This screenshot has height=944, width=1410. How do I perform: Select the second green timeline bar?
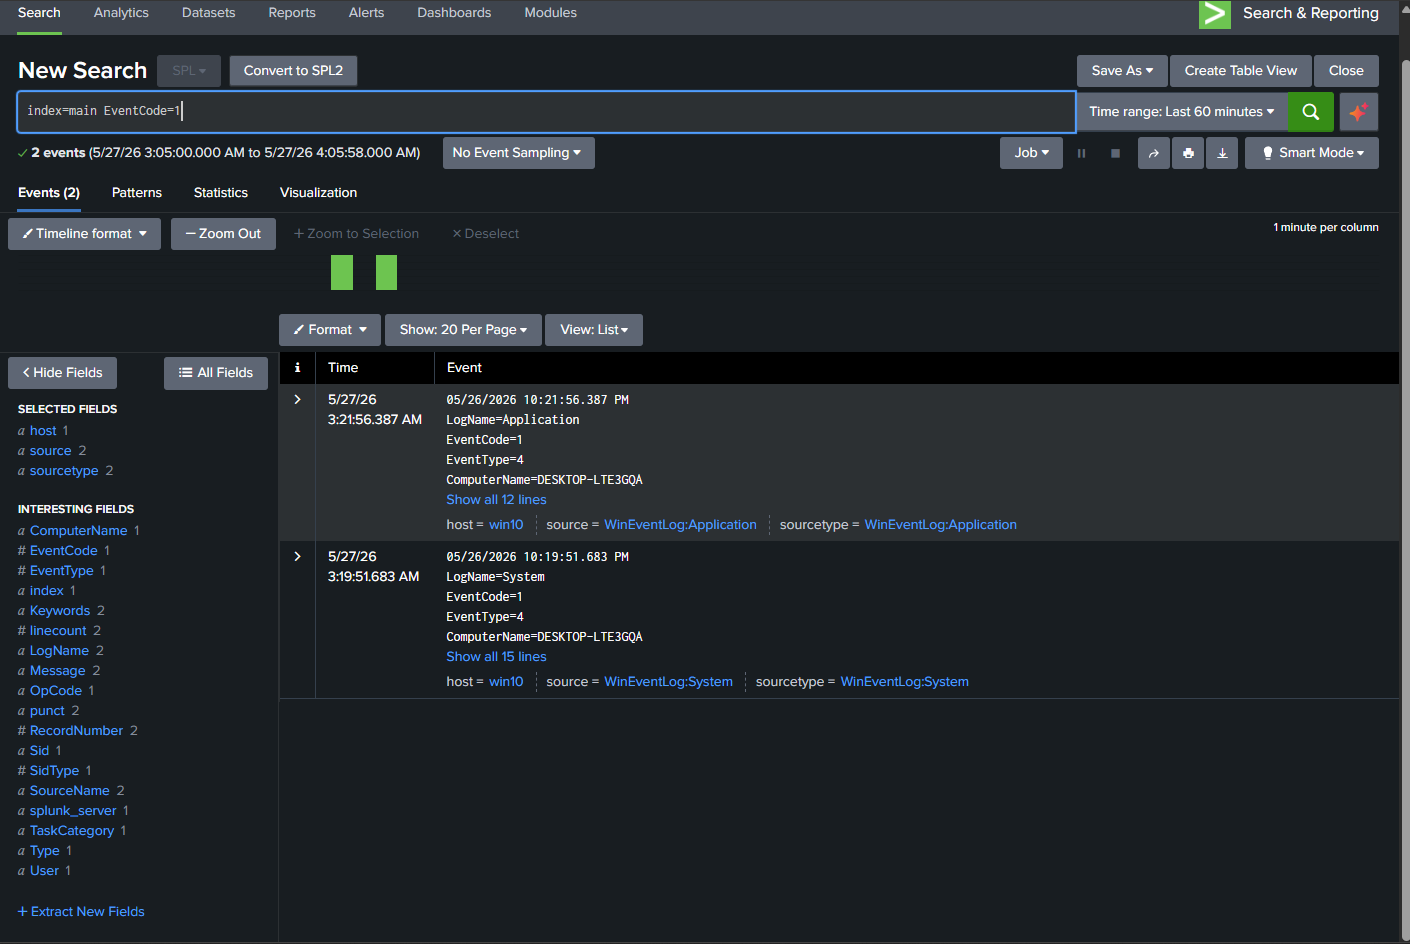coord(386,272)
